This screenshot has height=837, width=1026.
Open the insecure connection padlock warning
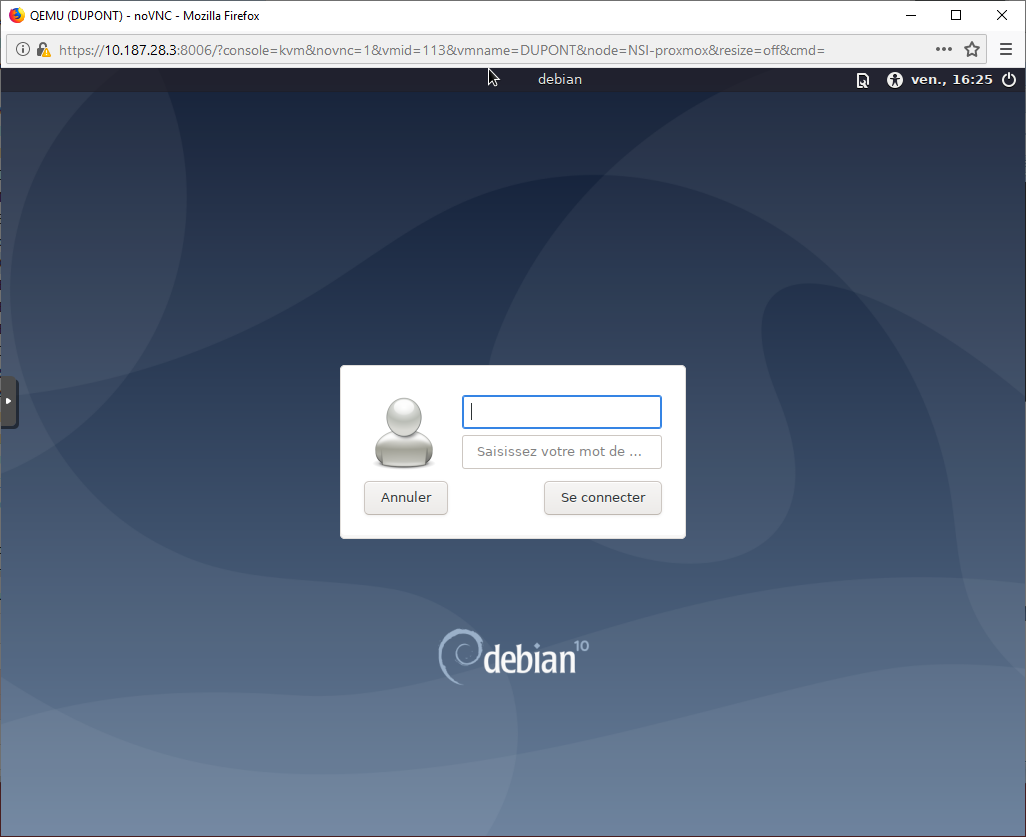43,49
